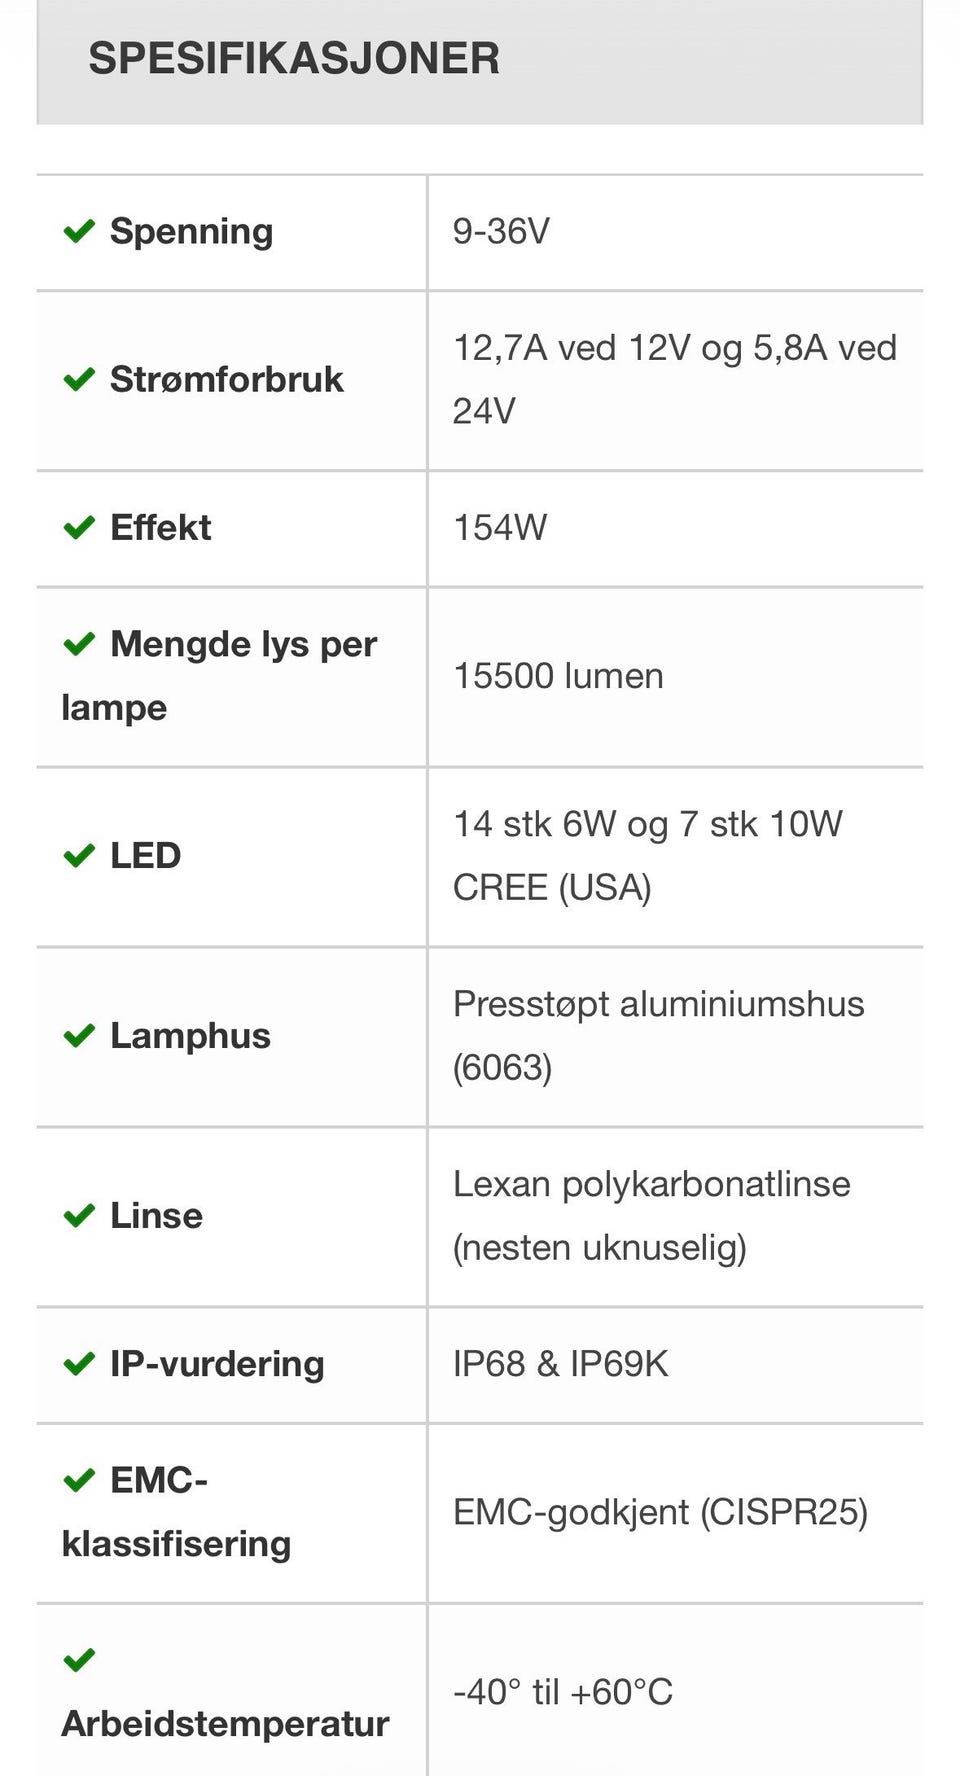Click the green checkmark next to LED
Screen dimensions: 960x1776
point(79,856)
